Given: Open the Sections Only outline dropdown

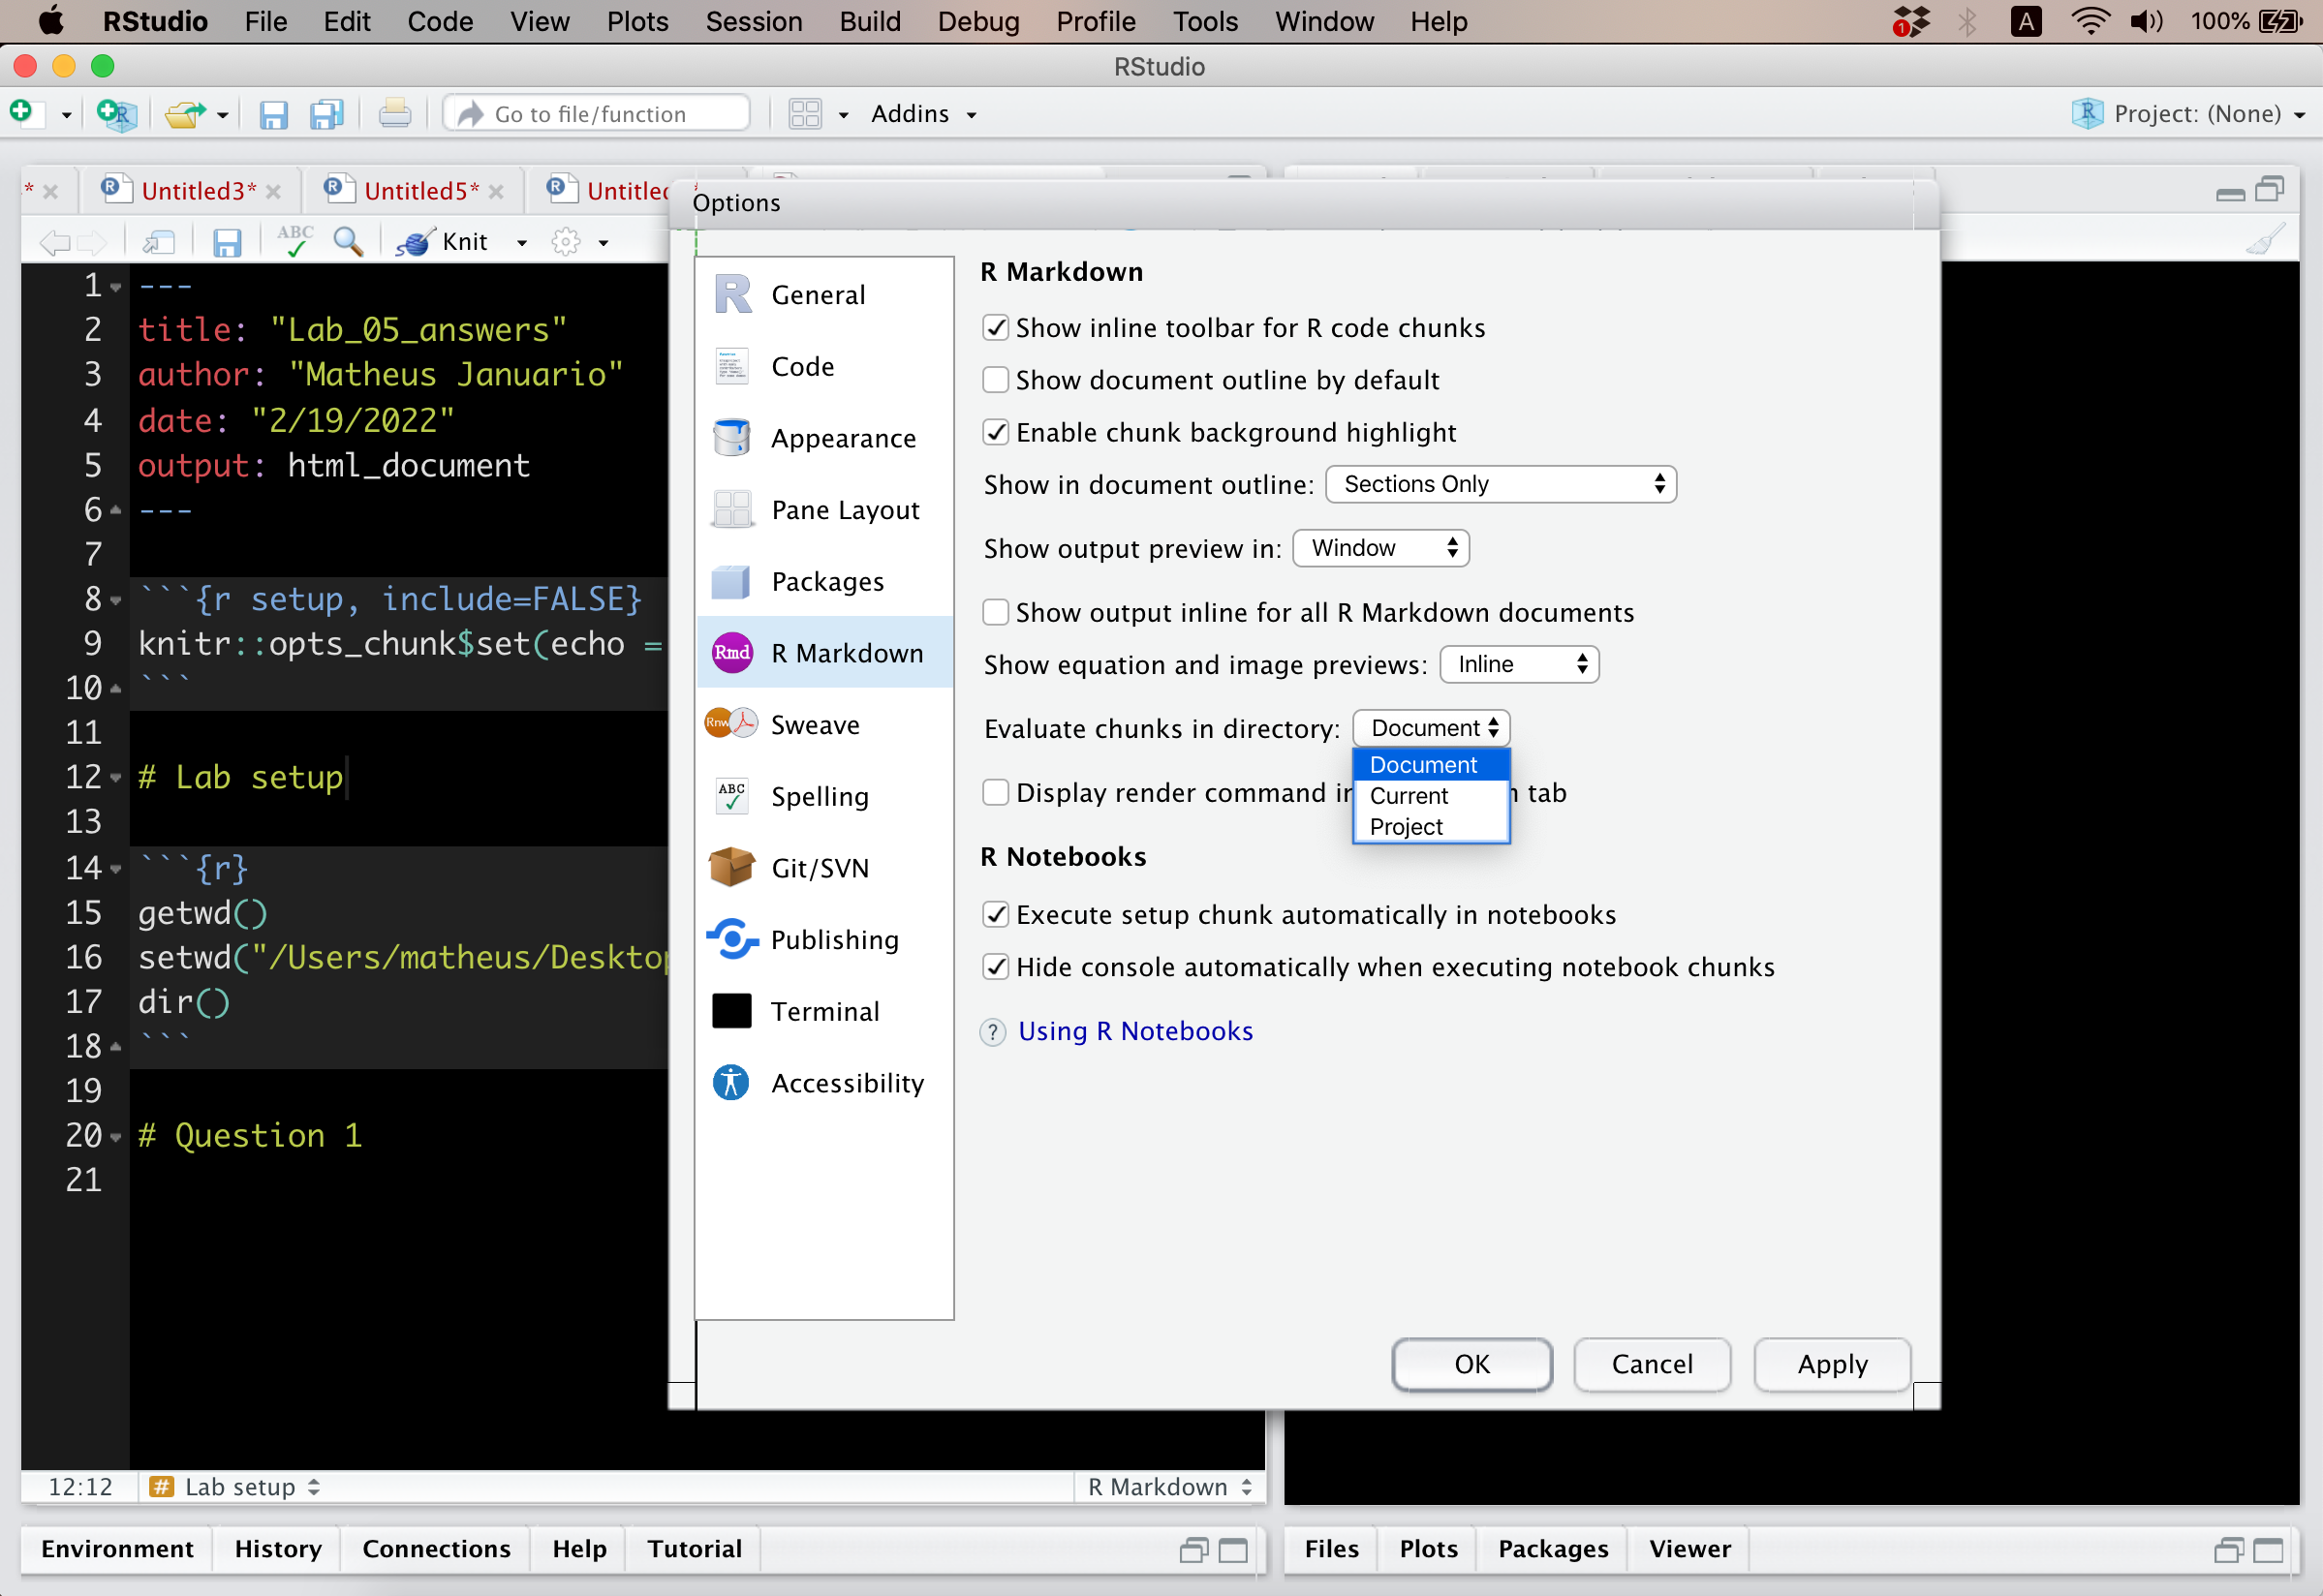Looking at the screenshot, I should [1500, 484].
